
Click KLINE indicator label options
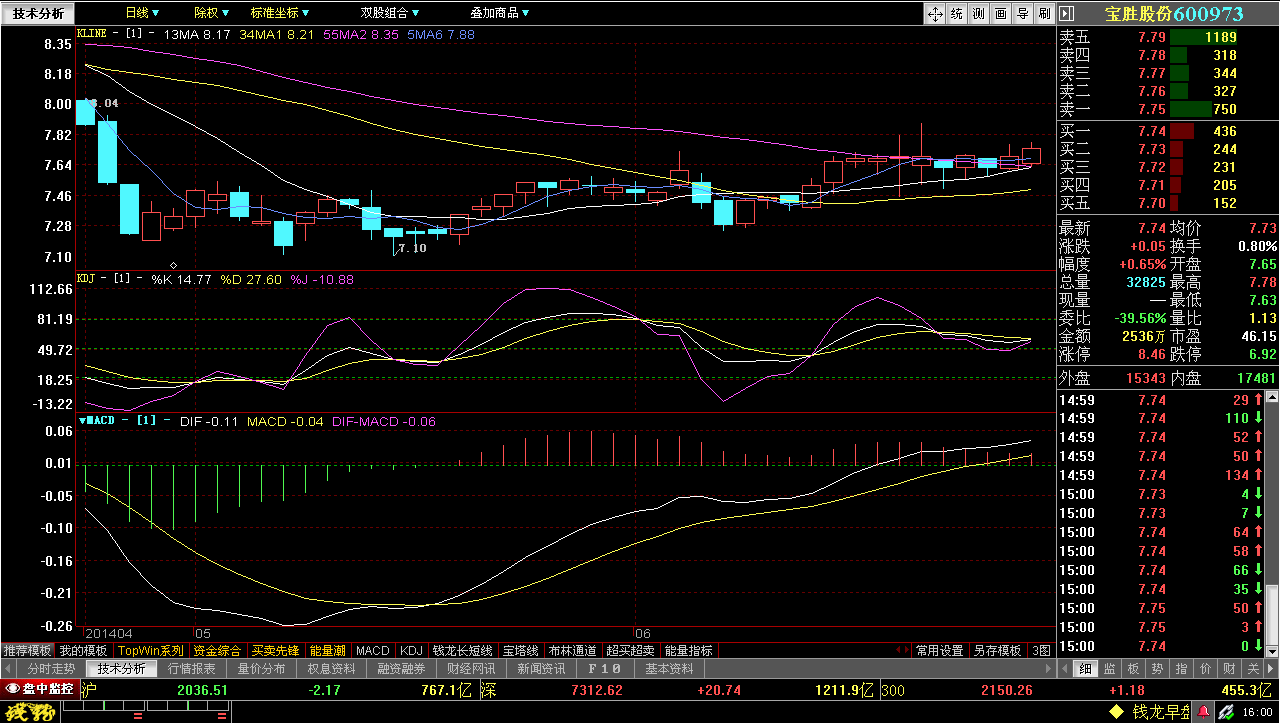click(92, 33)
